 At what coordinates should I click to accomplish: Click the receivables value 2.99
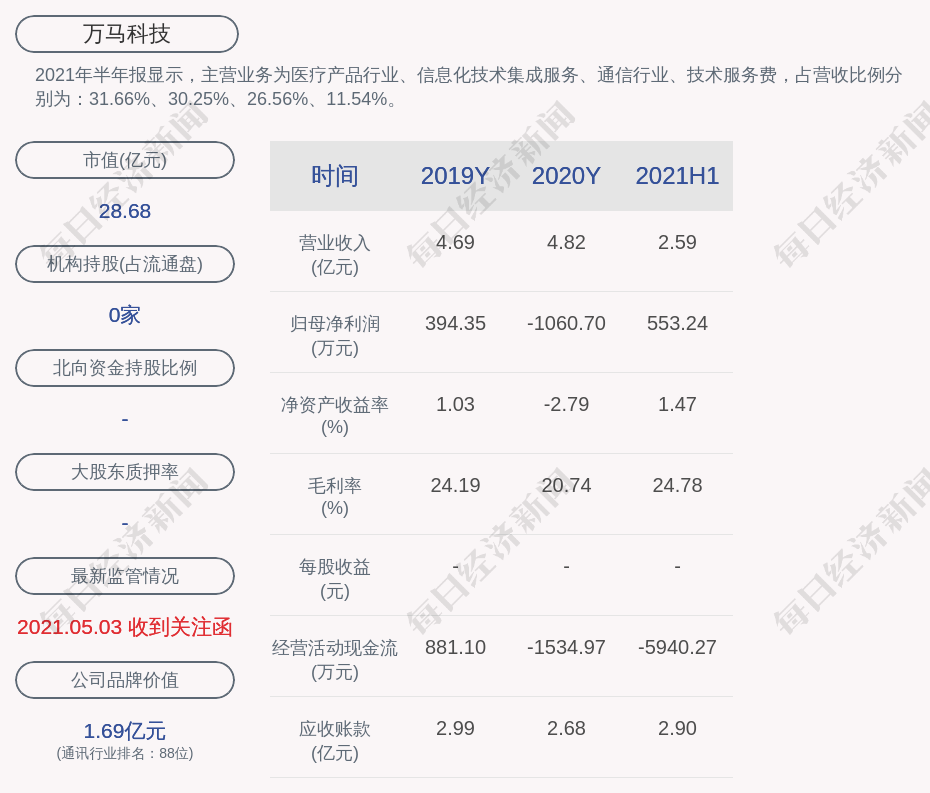click(455, 728)
